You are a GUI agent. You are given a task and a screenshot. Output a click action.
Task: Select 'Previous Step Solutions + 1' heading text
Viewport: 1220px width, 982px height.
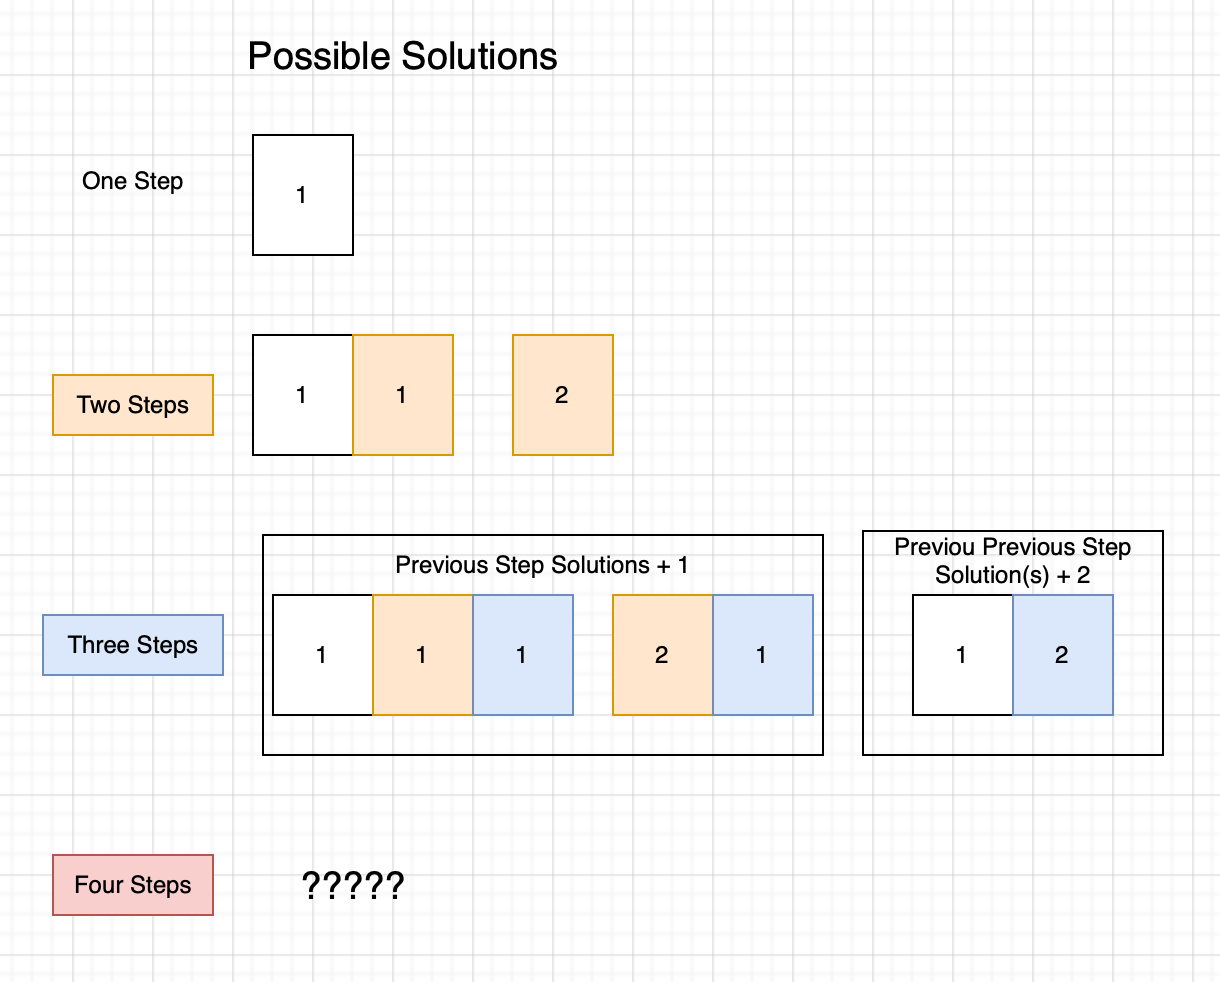[x=542, y=565]
